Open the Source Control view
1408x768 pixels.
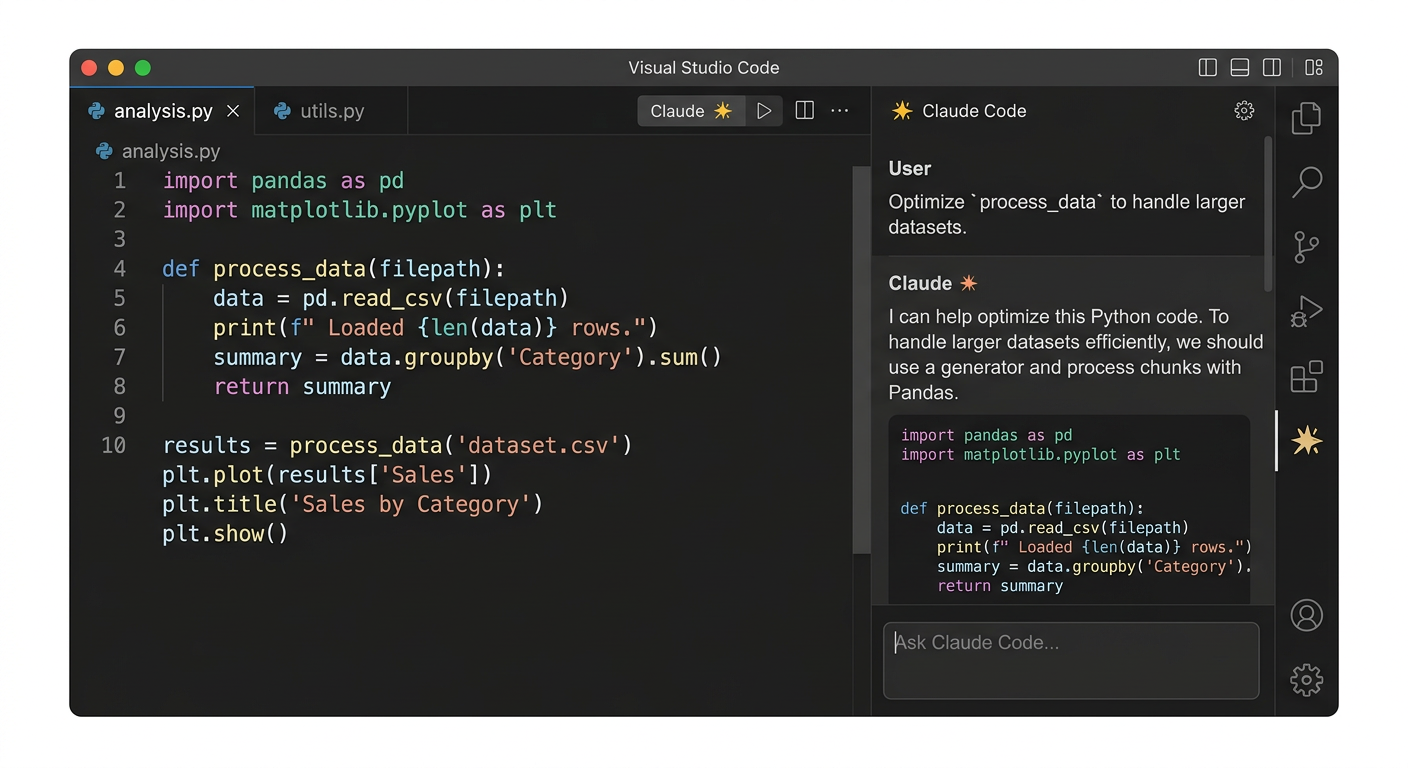(1306, 247)
